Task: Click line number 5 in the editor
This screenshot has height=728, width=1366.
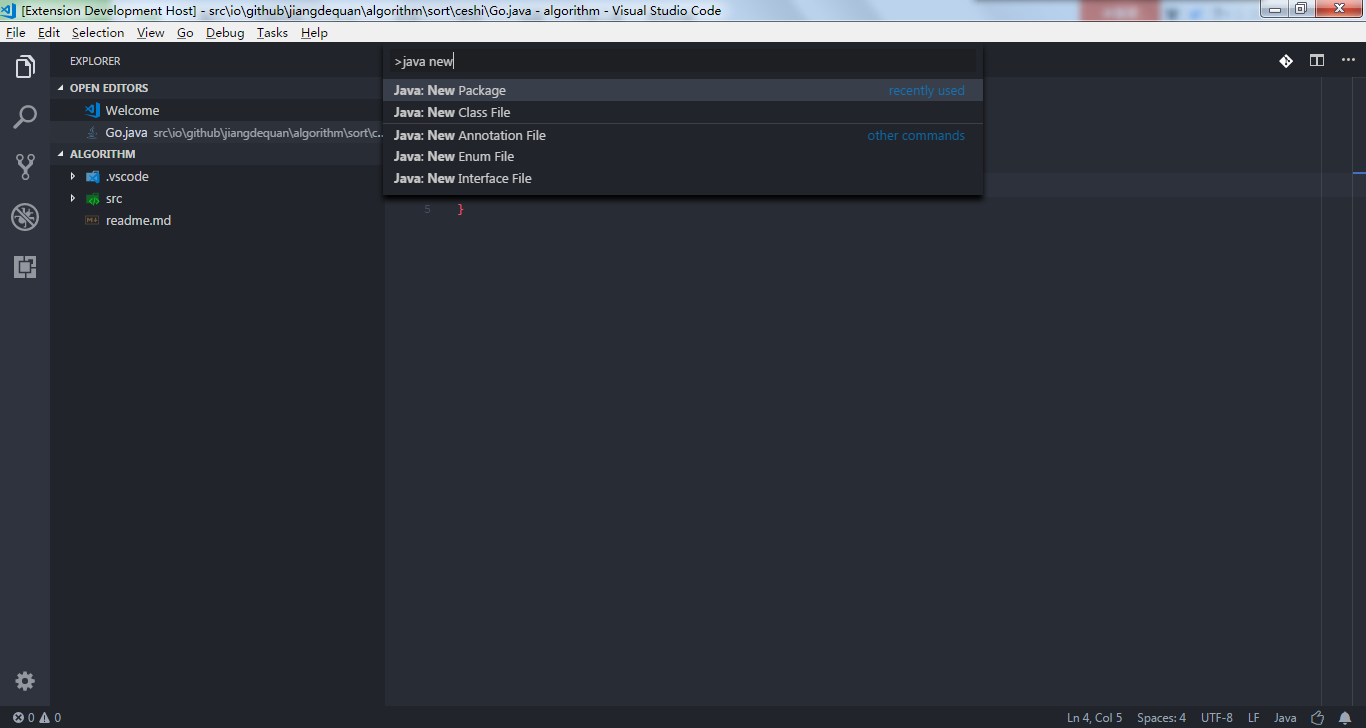Action: [427, 209]
